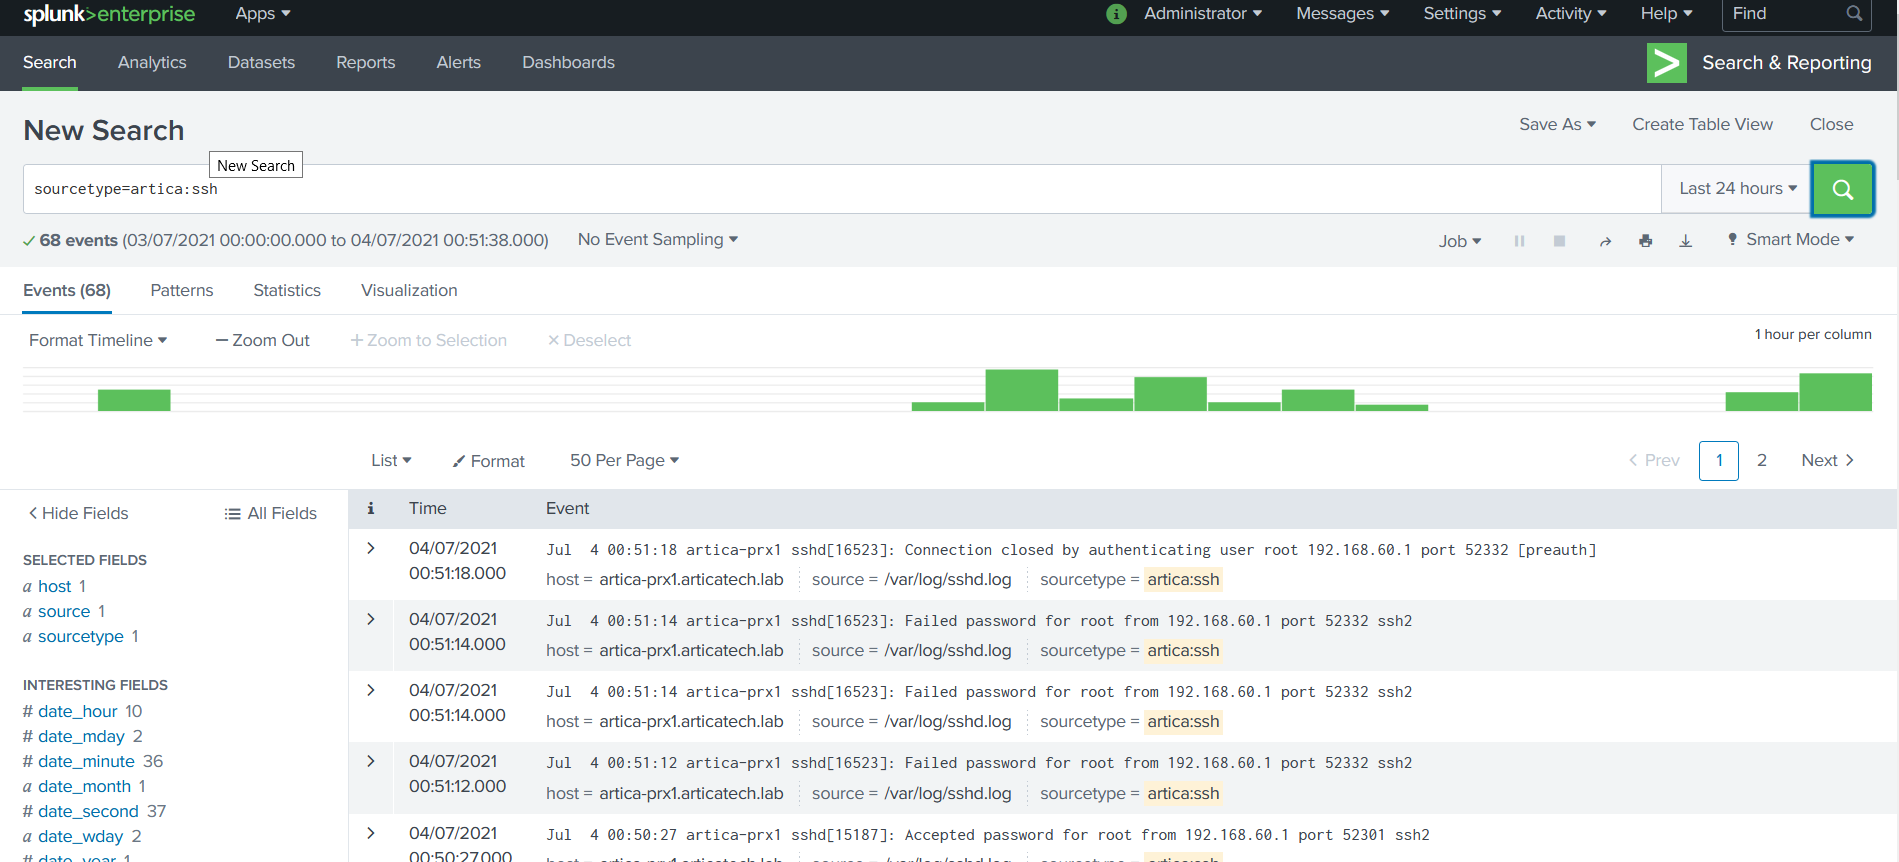This screenshot has height=862, width=1899.
Task: Open the Save As dropdown
Action: [1557, 124]
